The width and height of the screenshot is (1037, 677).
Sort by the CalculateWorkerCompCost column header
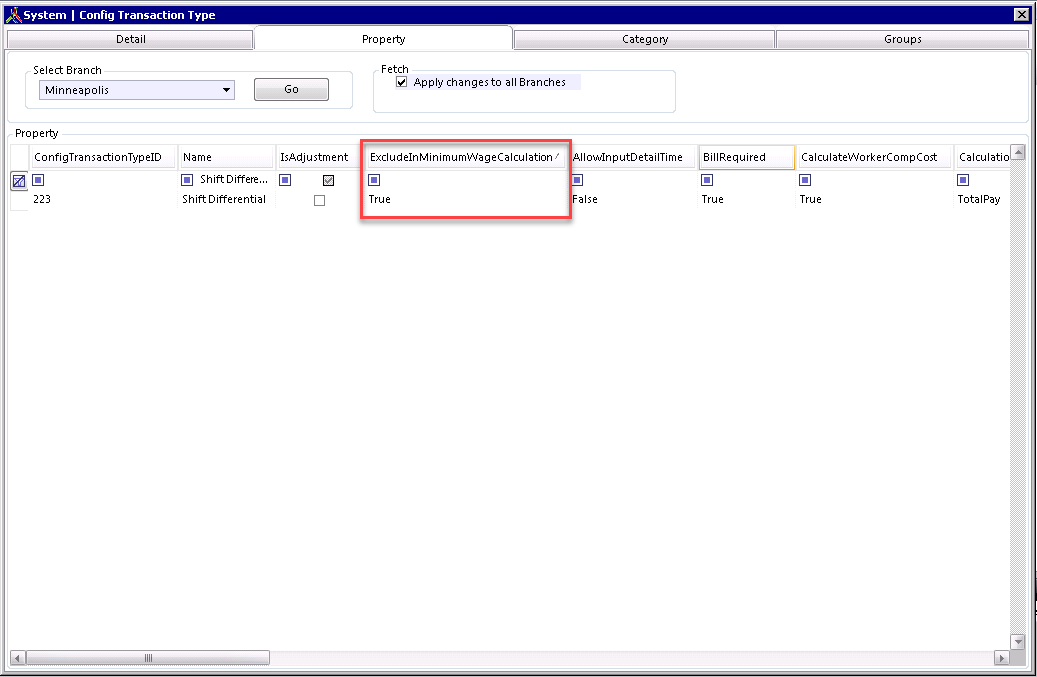pyautogui.click(x=875, y=157)
